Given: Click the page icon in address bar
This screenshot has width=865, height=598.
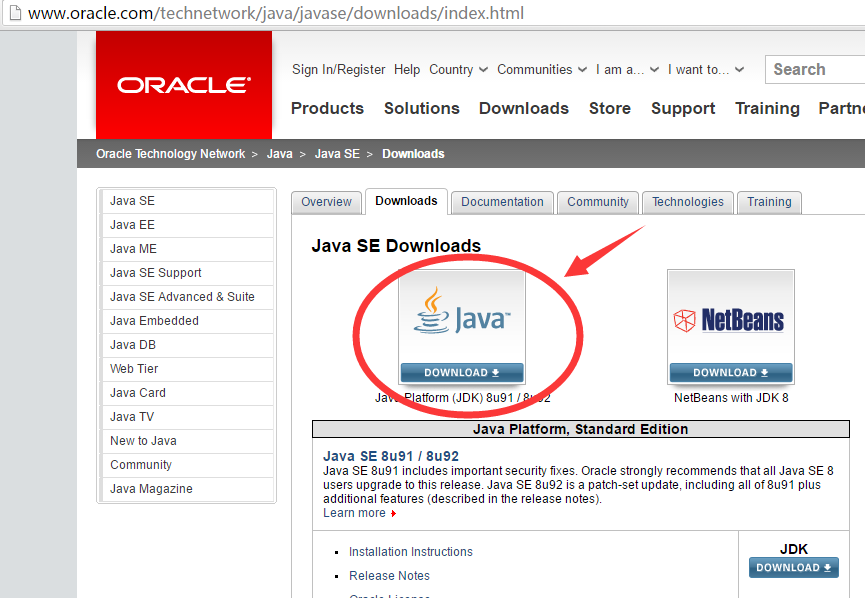Looking at the screenshot, I should point(15,13).
